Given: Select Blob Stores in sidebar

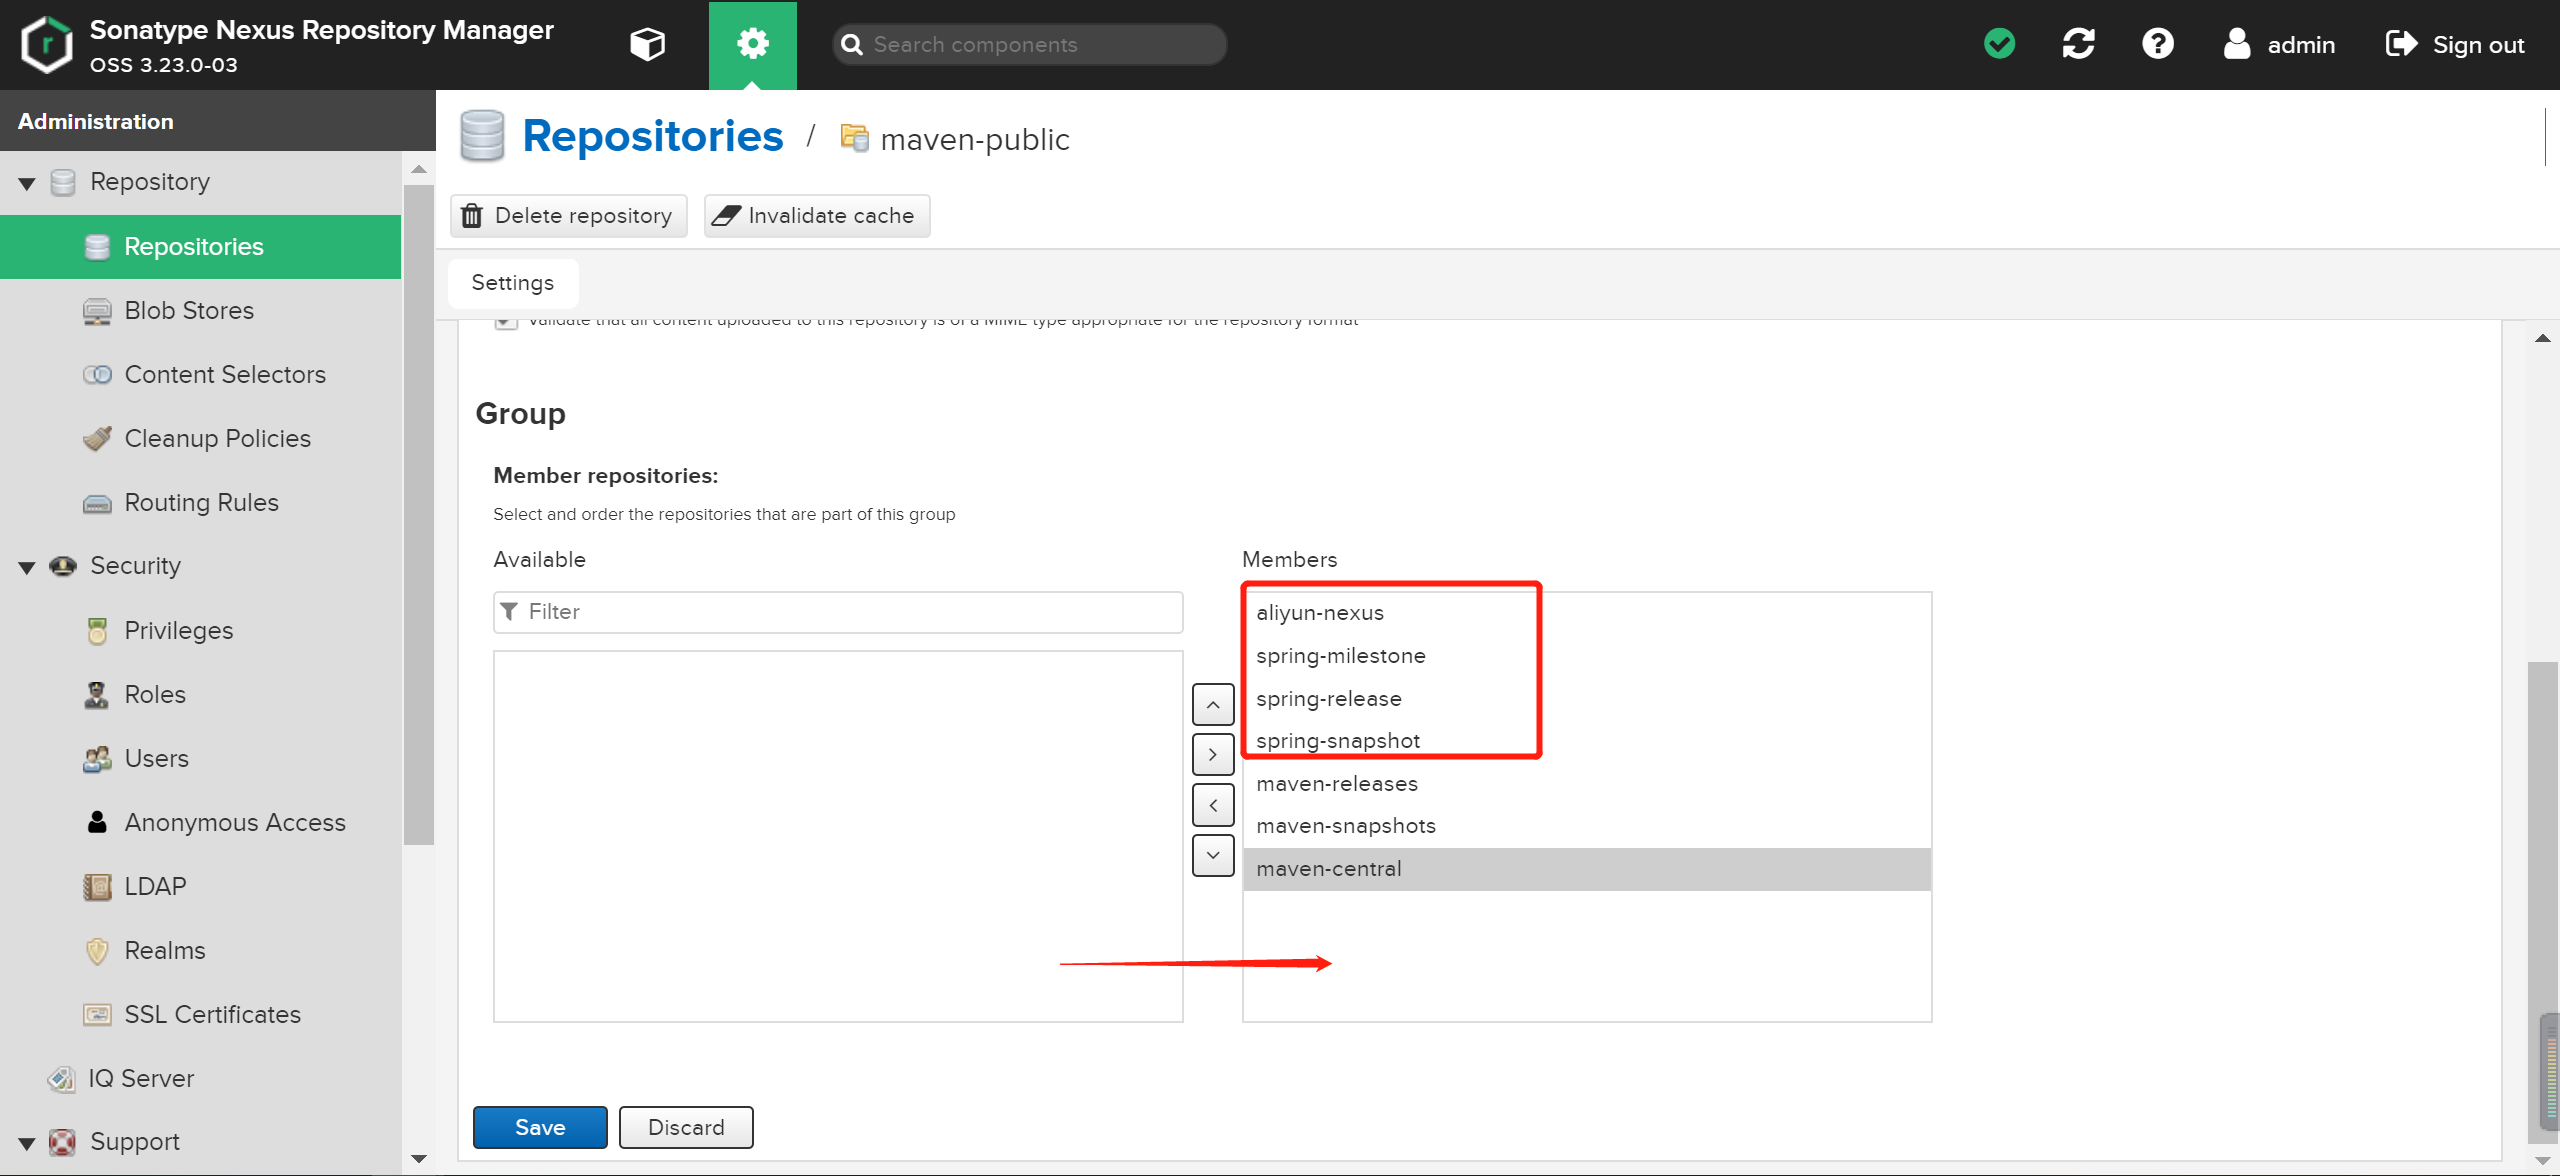Looking at the screenshot, I should [x=189, y=311].
